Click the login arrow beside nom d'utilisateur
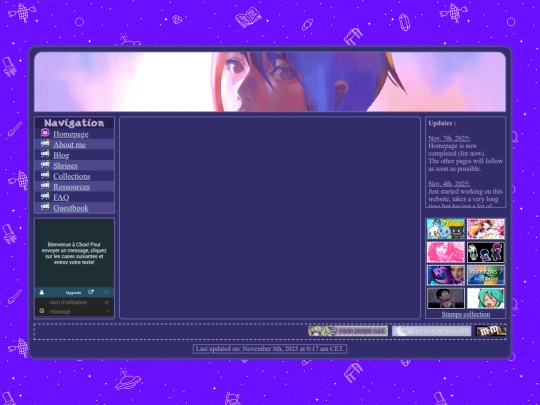 (x=107, y=302)
